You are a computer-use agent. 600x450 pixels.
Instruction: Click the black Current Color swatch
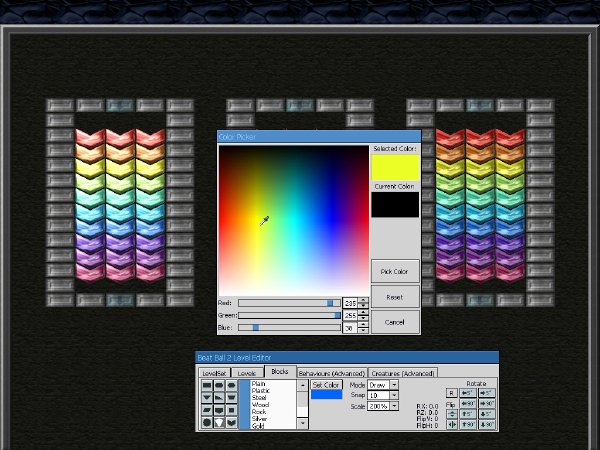(395, 204)
